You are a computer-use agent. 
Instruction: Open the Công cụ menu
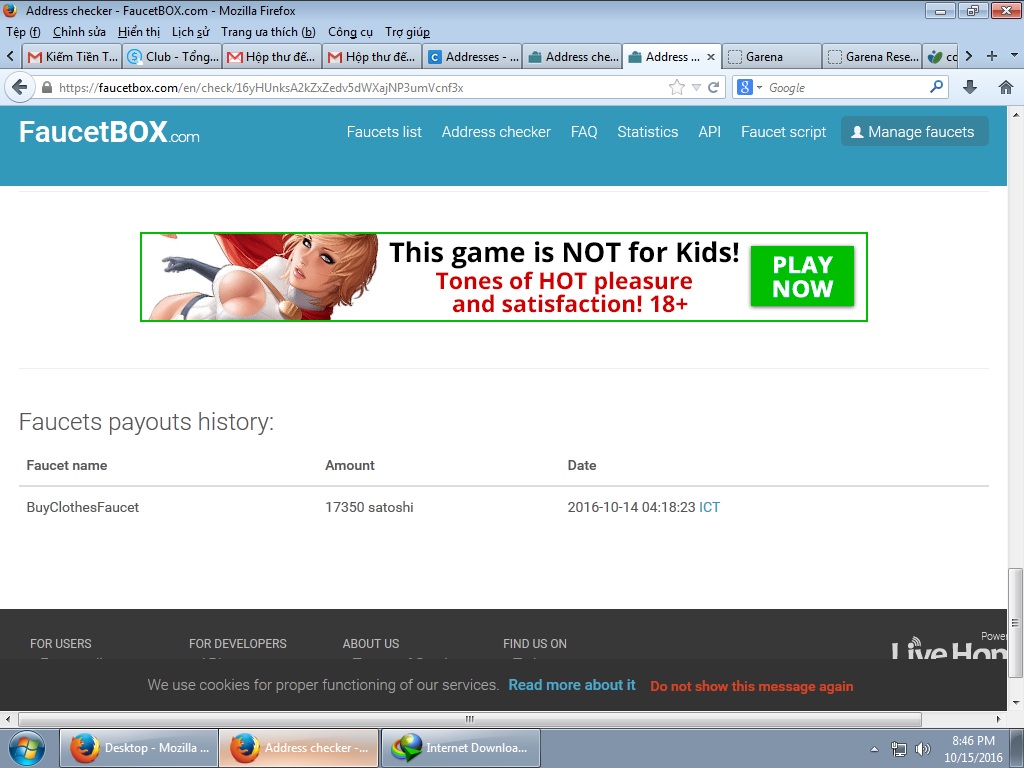tap(350, 32)
